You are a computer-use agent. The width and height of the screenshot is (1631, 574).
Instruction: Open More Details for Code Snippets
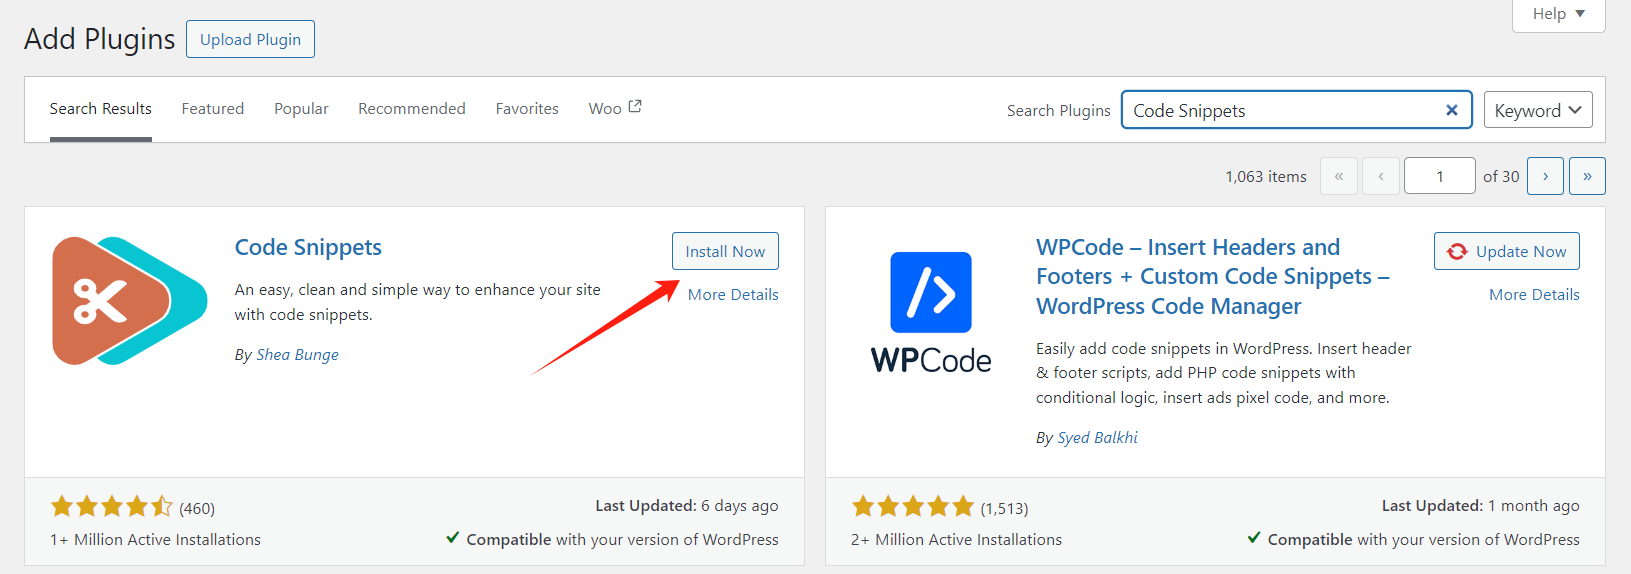(733, 294)
